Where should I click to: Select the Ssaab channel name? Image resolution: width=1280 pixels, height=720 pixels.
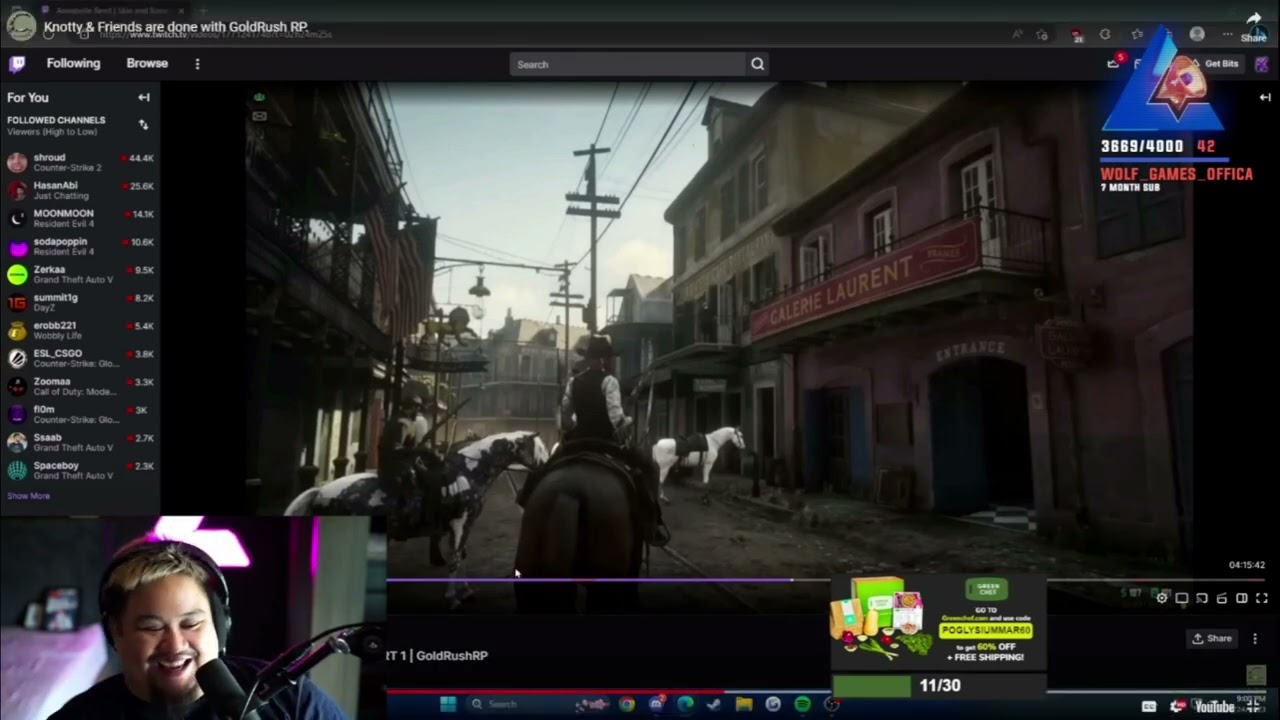47,437
